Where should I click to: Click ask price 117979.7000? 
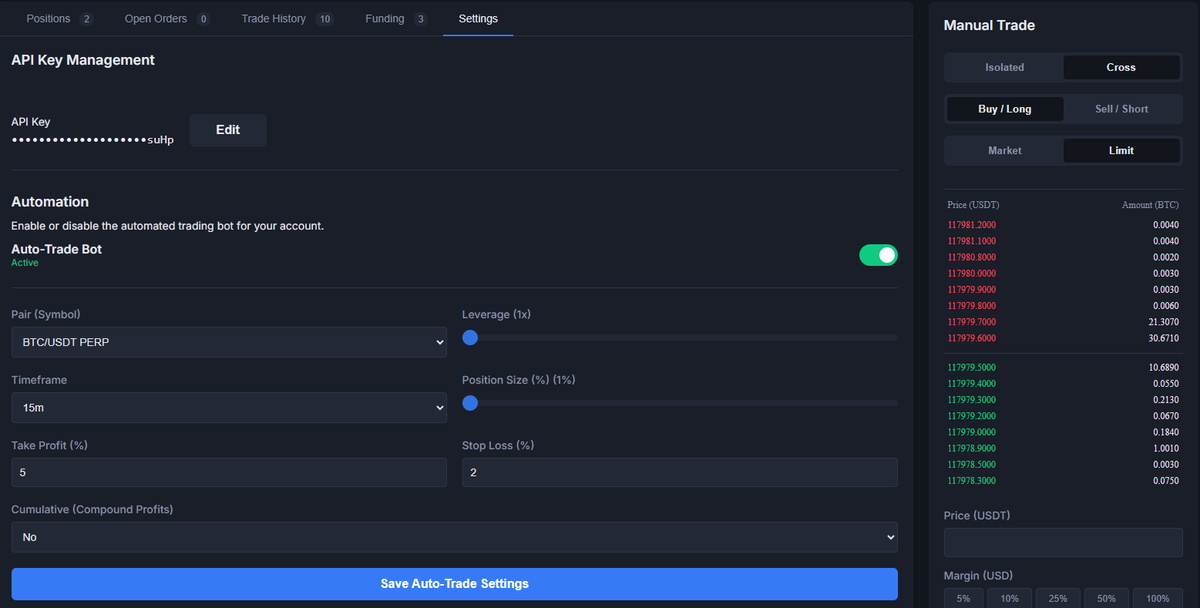971,322
